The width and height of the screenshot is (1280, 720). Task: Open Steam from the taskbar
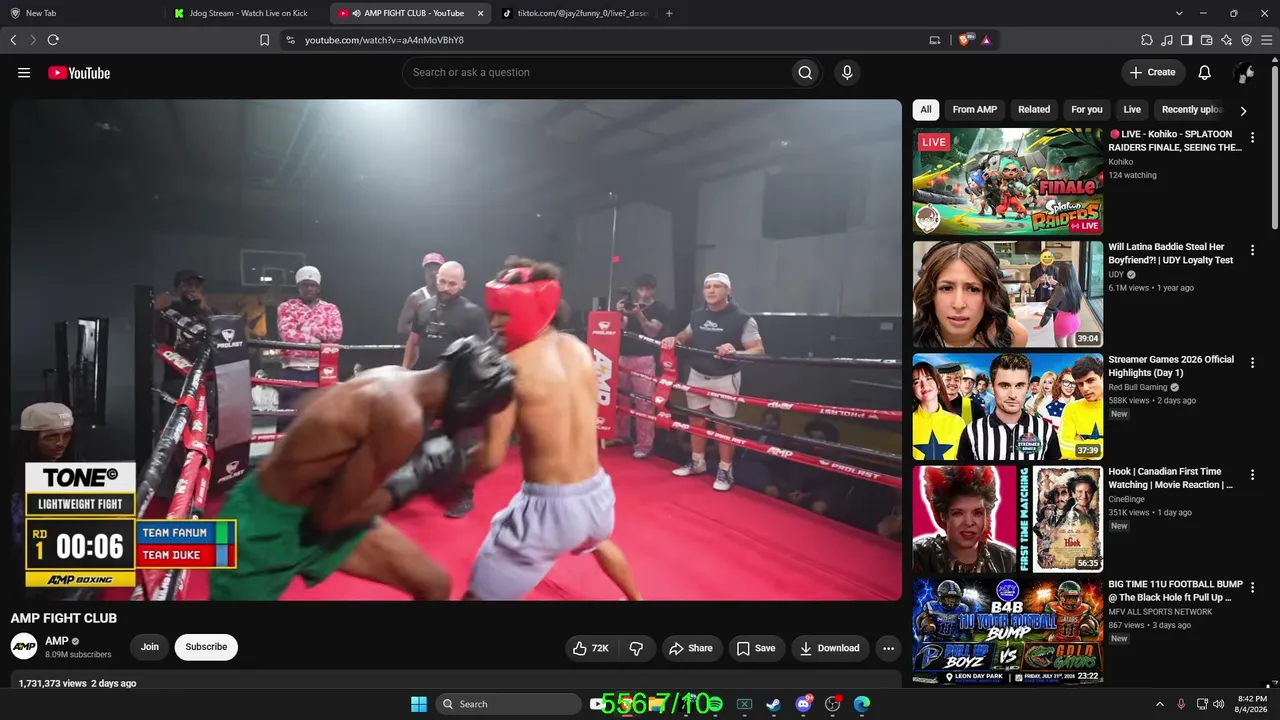pos(773,704)
